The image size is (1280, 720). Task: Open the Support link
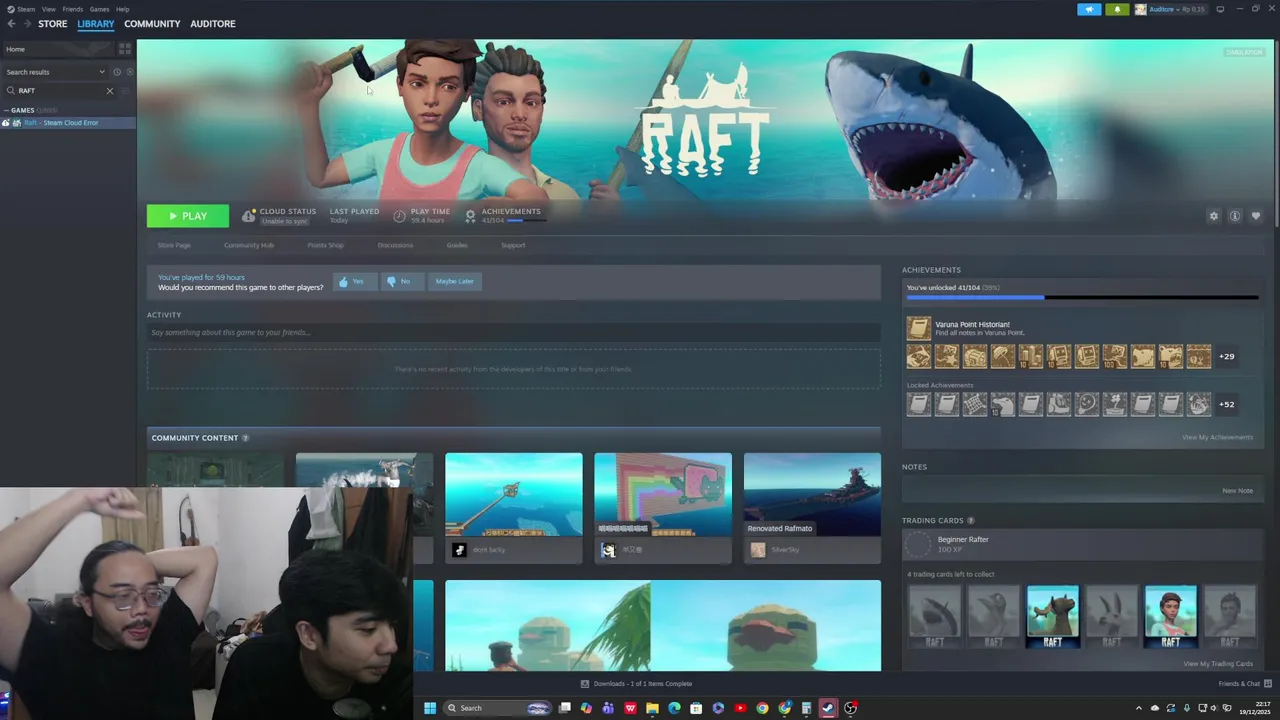tap(513, 245)
